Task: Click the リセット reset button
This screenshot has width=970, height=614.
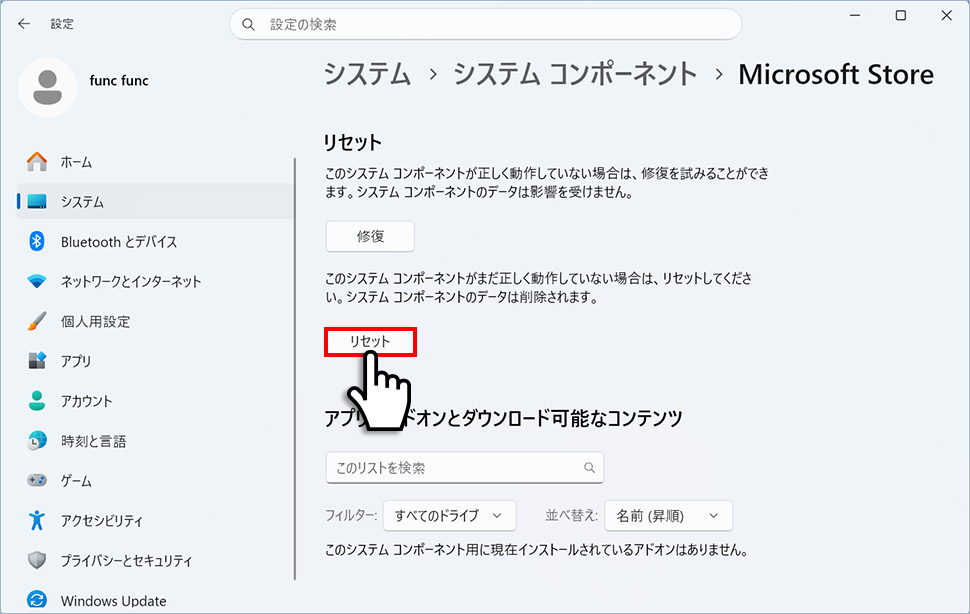Action: point(370,341)
